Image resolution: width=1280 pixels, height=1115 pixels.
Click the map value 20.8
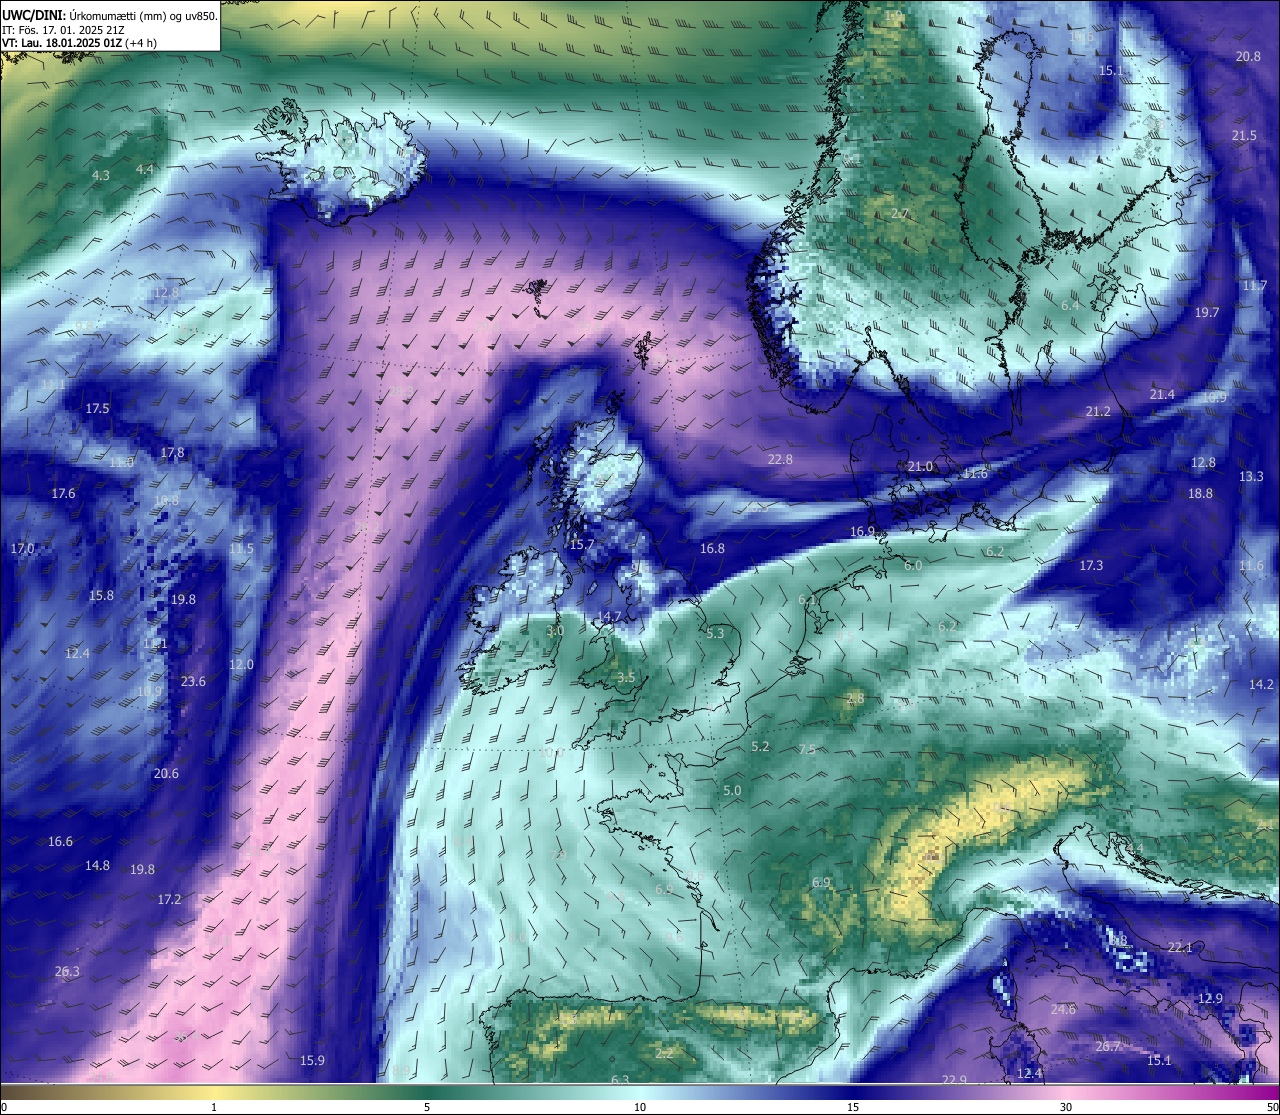coord(1248,56)
